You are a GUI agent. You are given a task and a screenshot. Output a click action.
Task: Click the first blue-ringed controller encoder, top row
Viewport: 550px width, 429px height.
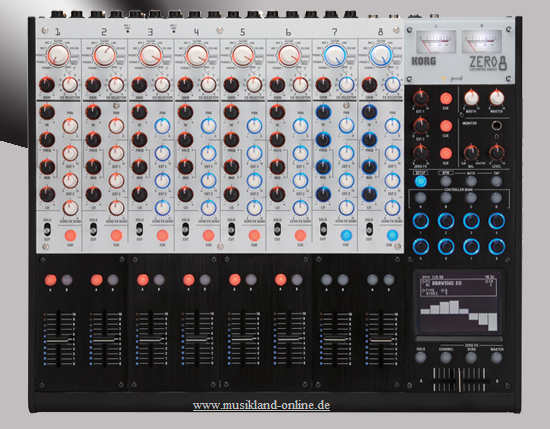[421, 221]
